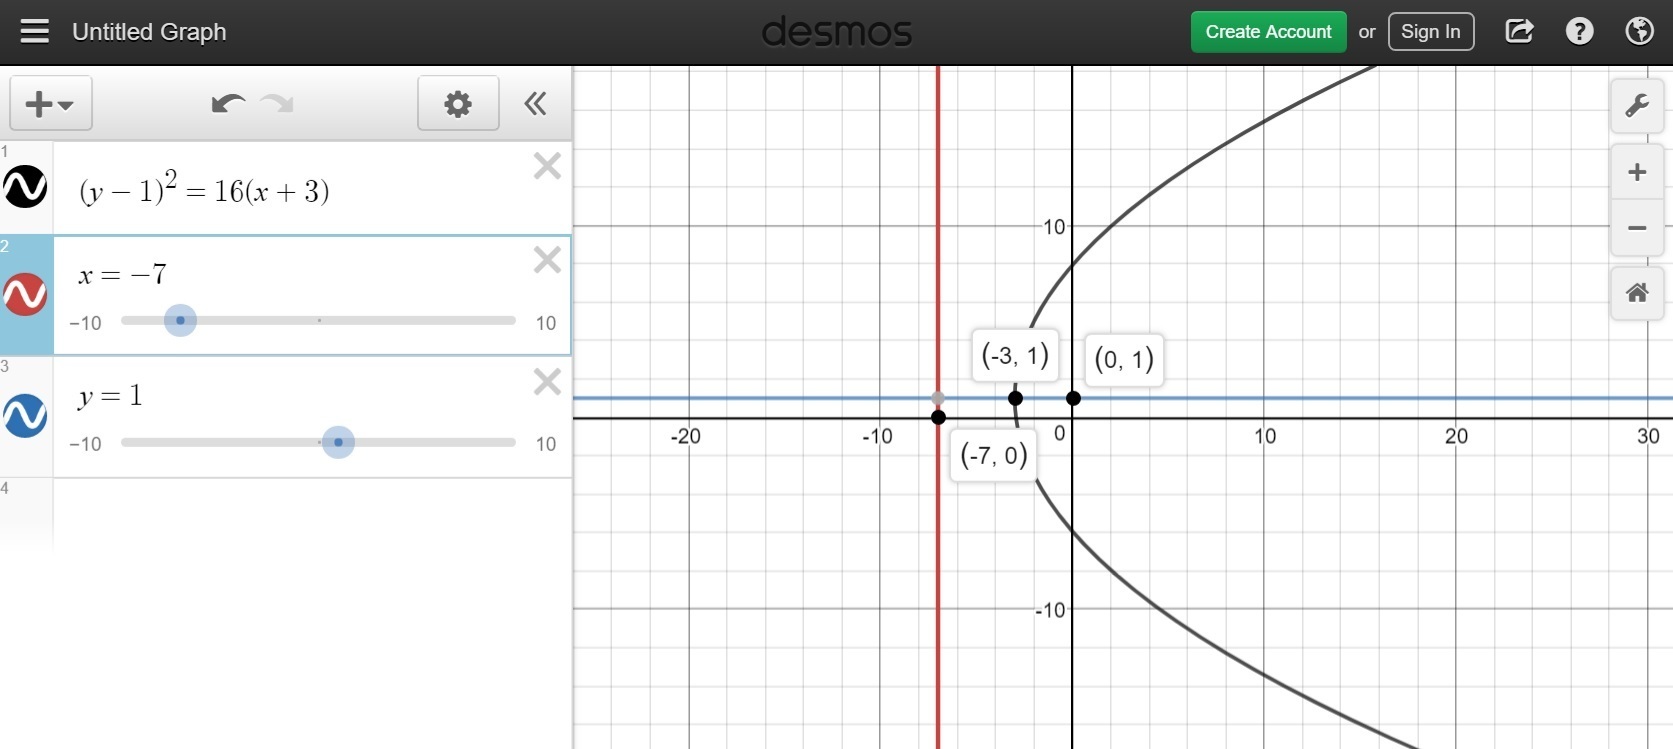Click the y = 1 slider handle
The width and height of the screenshot is (1673, 749).
338,442
